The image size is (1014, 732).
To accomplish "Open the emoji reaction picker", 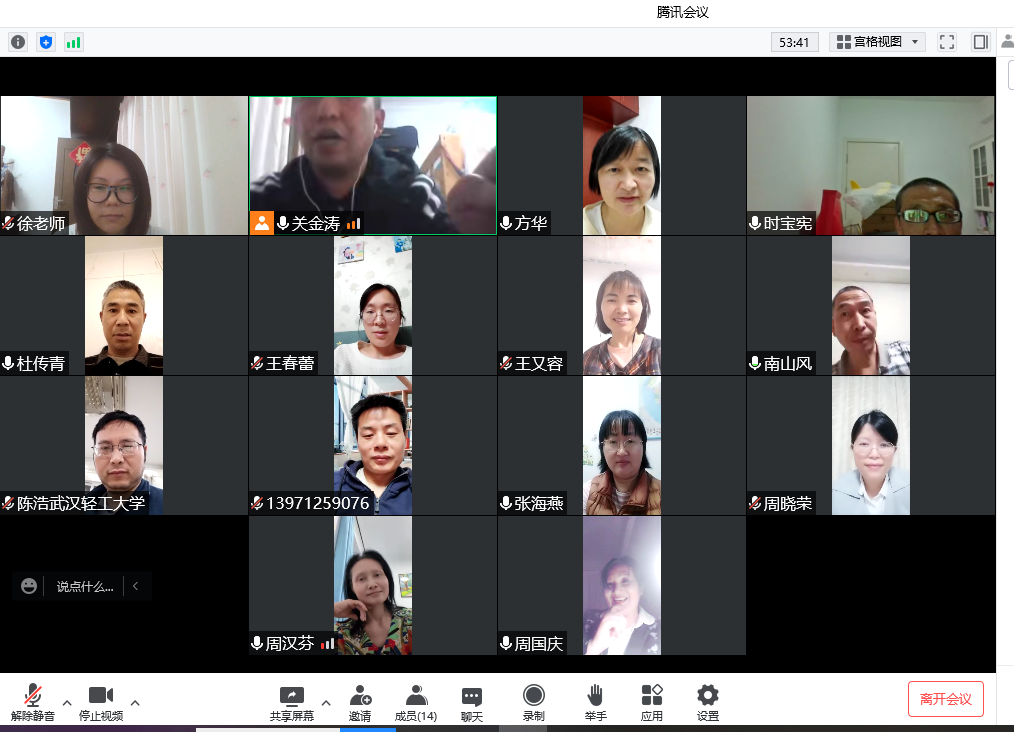I will click(x=29, y=586).
